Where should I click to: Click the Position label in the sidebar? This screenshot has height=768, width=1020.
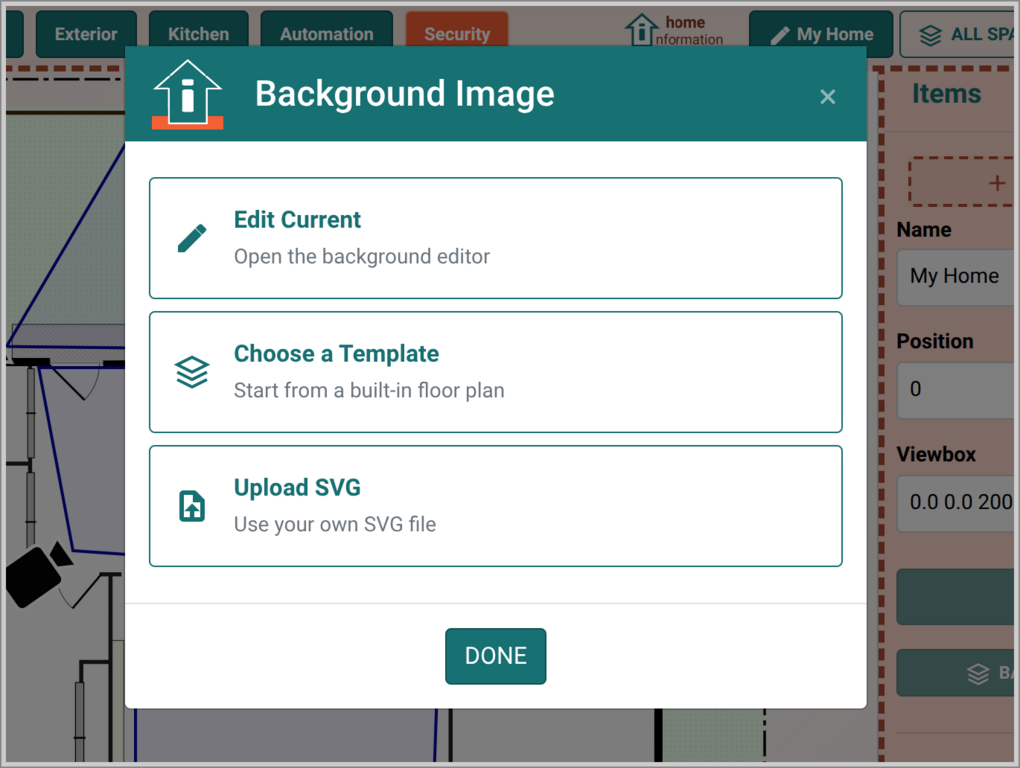(x=935, y=341)
